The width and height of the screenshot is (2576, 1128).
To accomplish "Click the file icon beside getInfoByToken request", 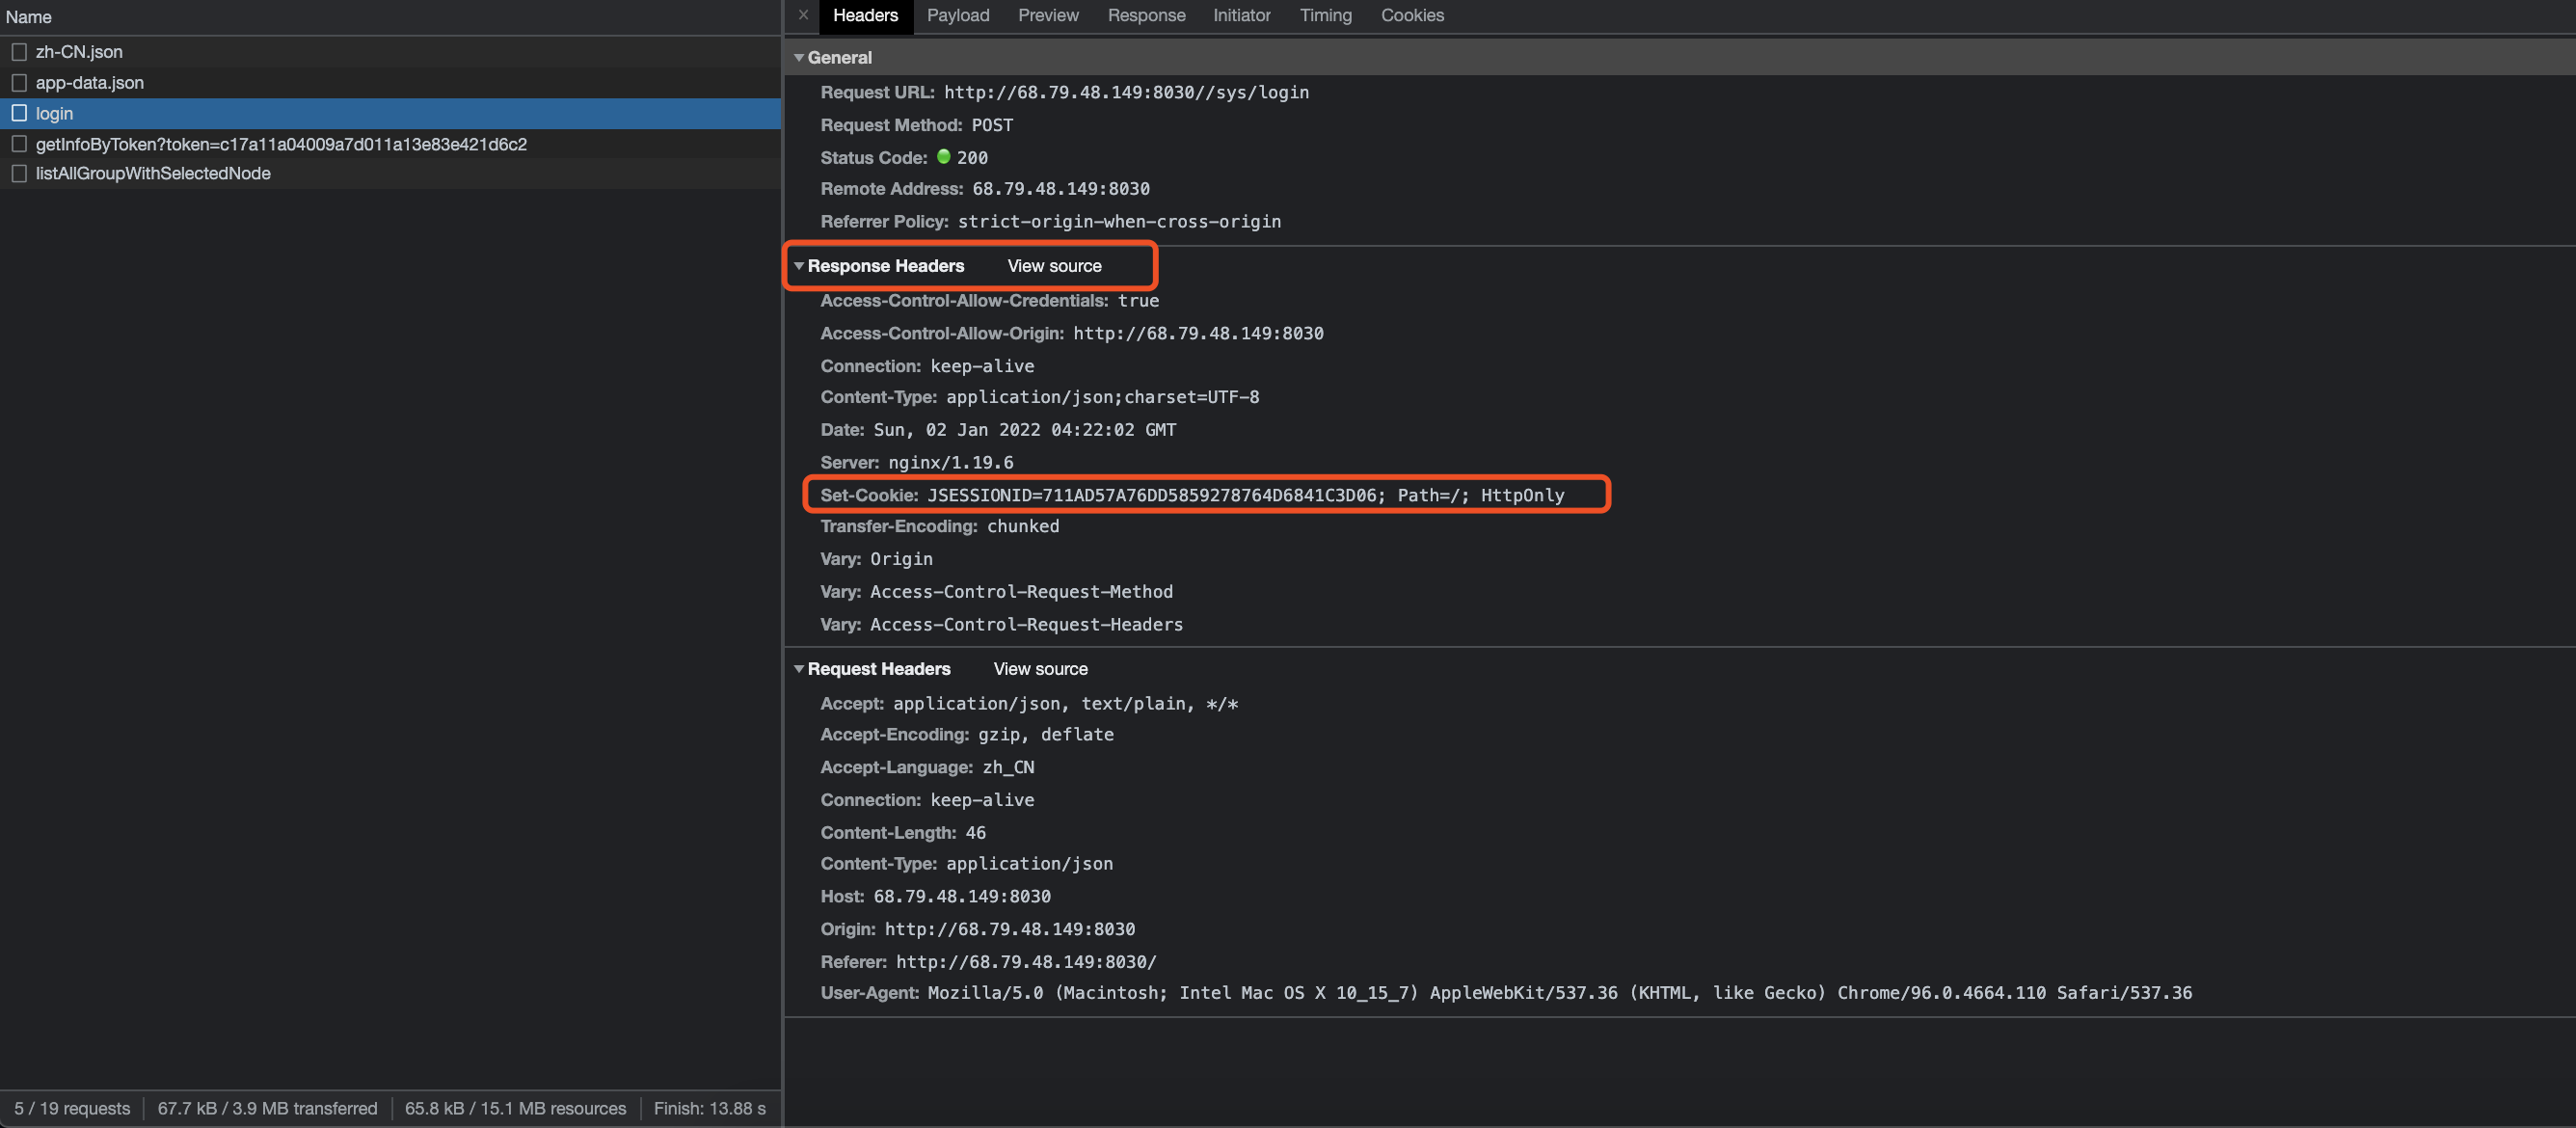I will 19,144.
